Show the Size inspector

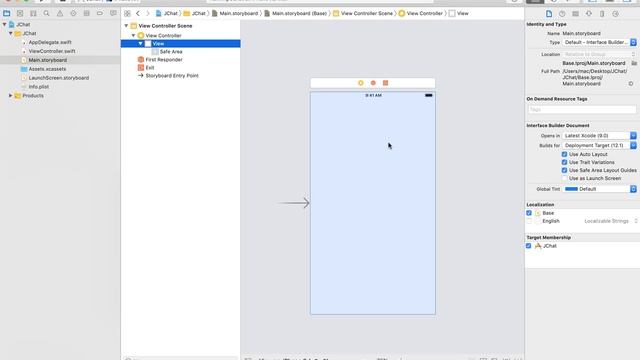[x=602, y=14]
